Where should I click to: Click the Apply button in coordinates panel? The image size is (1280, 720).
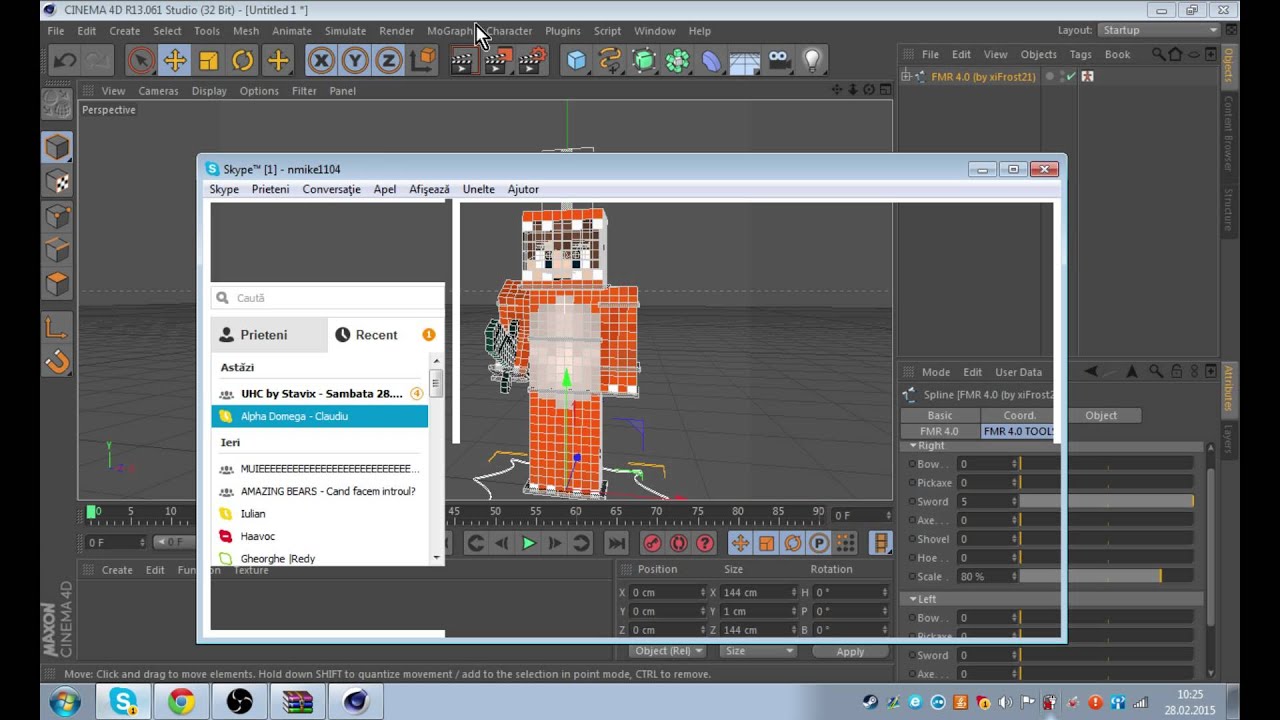[850, 652]
